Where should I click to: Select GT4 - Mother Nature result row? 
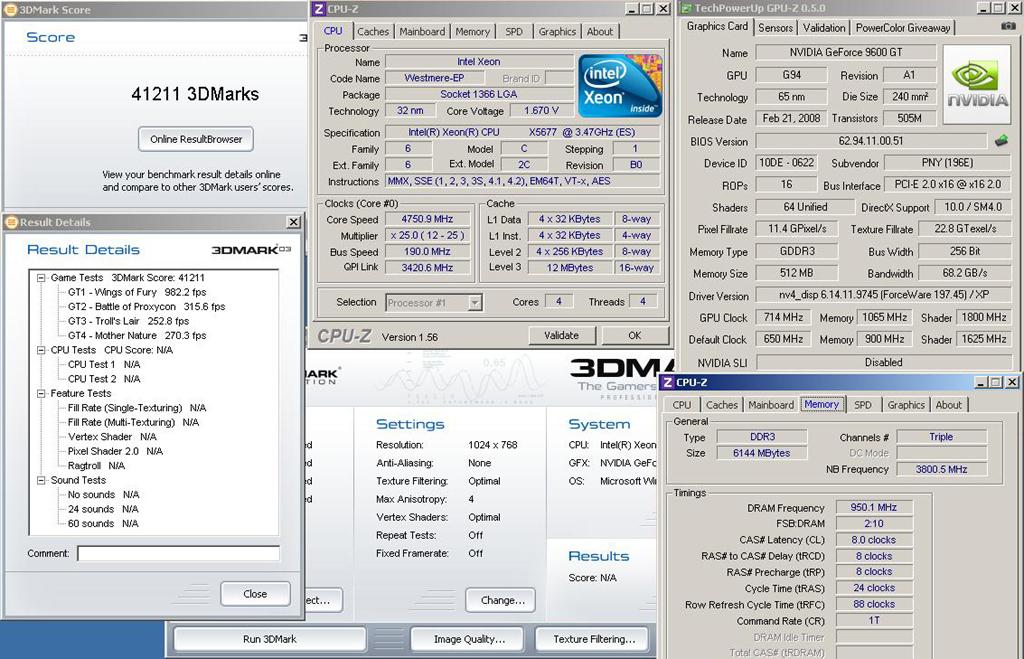click(137, 335)
